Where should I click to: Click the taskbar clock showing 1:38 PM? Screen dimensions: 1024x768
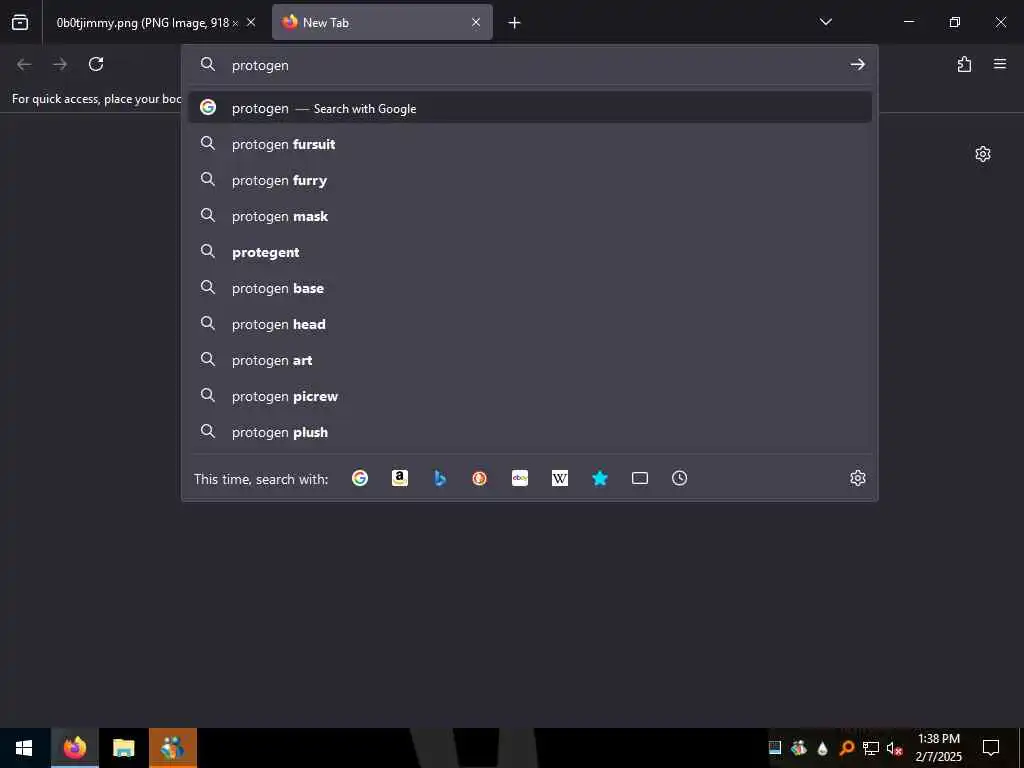coord(938,748)
